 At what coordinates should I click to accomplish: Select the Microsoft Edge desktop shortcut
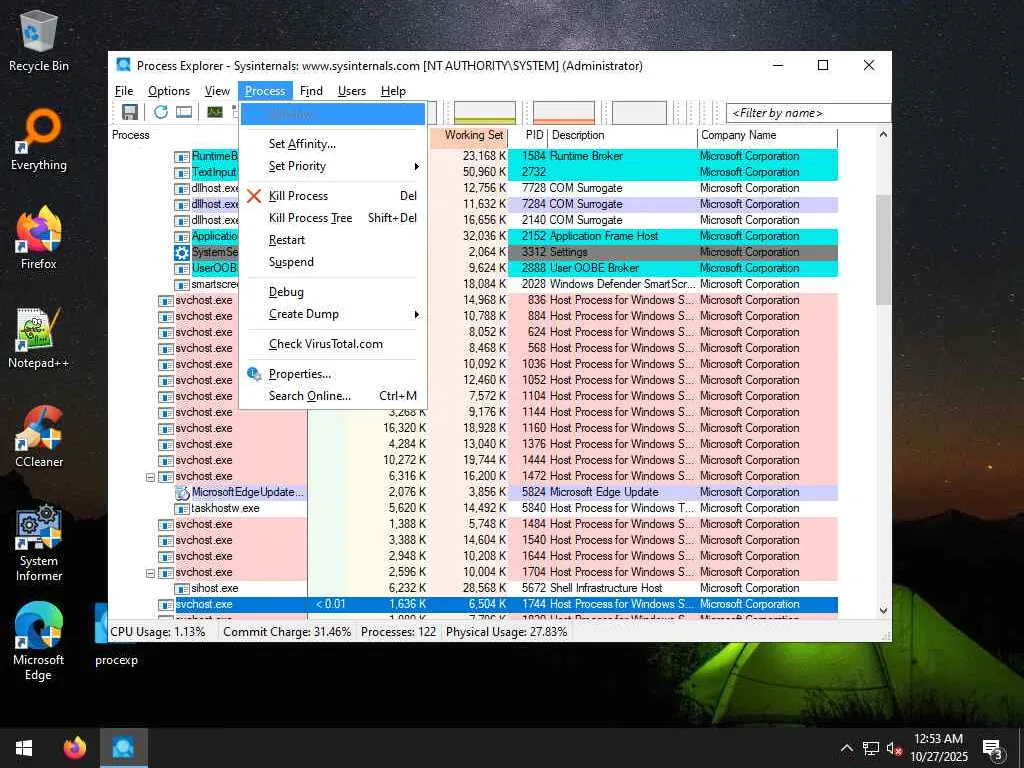39,641
